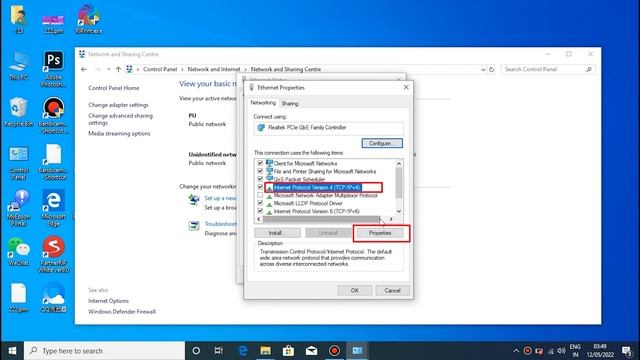The width and height of the screenshot is (640, 360).
Task: Click Network and Internet breadcrumb
Action: pos(214,69)
